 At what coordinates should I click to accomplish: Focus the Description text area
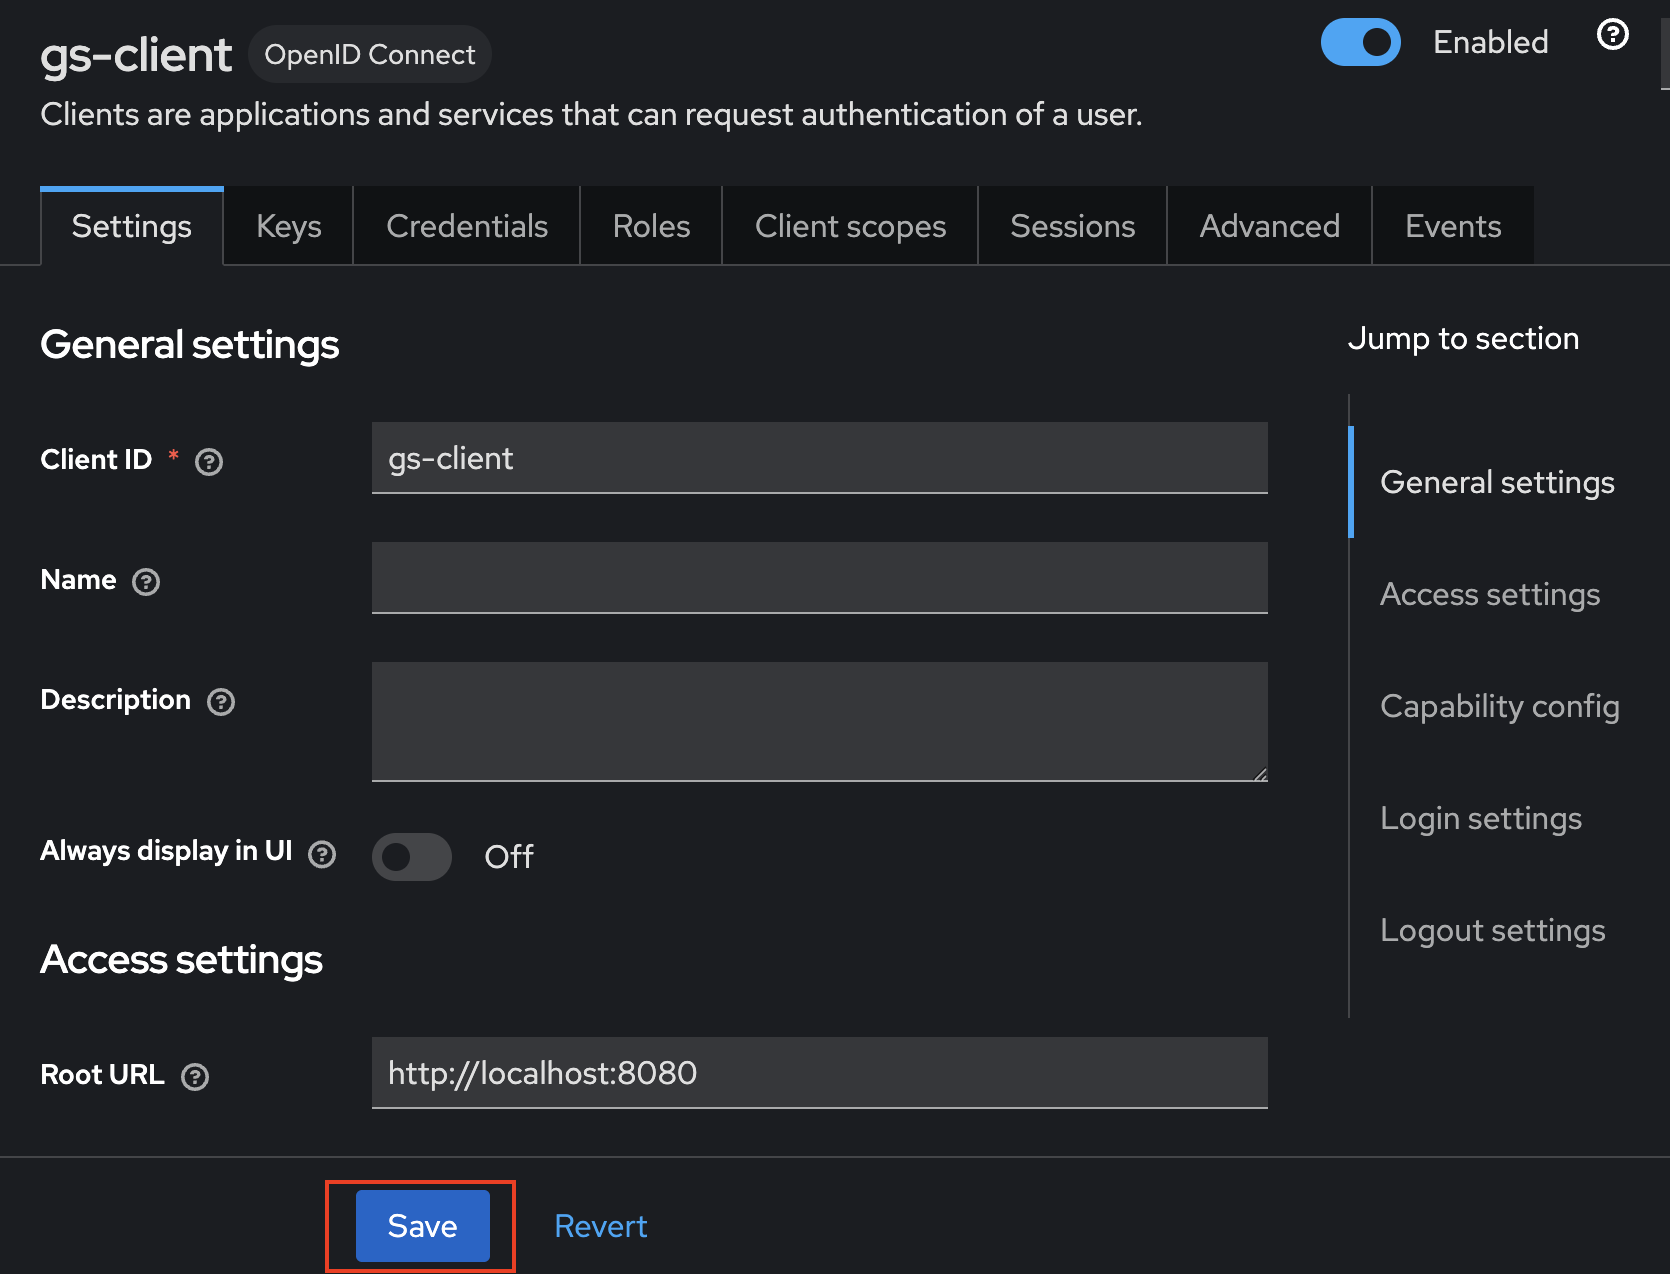(x=819, y=721)
